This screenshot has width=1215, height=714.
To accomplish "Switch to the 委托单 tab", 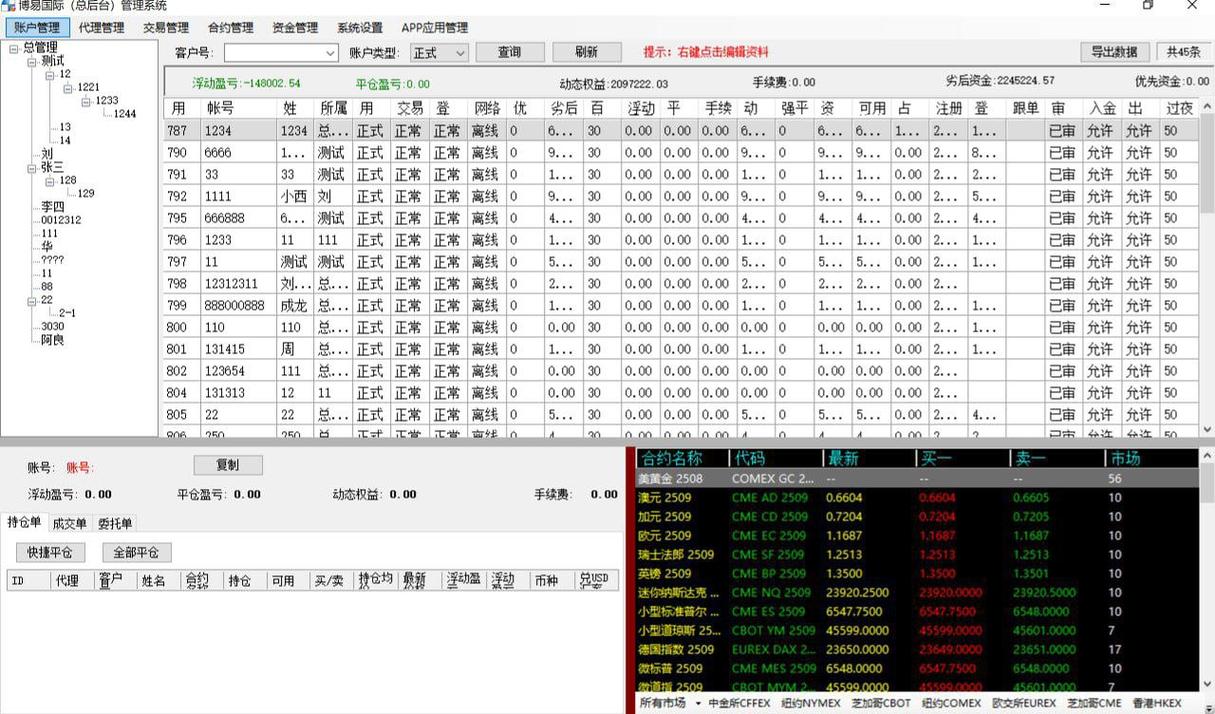I will click(x=115, y=523).
